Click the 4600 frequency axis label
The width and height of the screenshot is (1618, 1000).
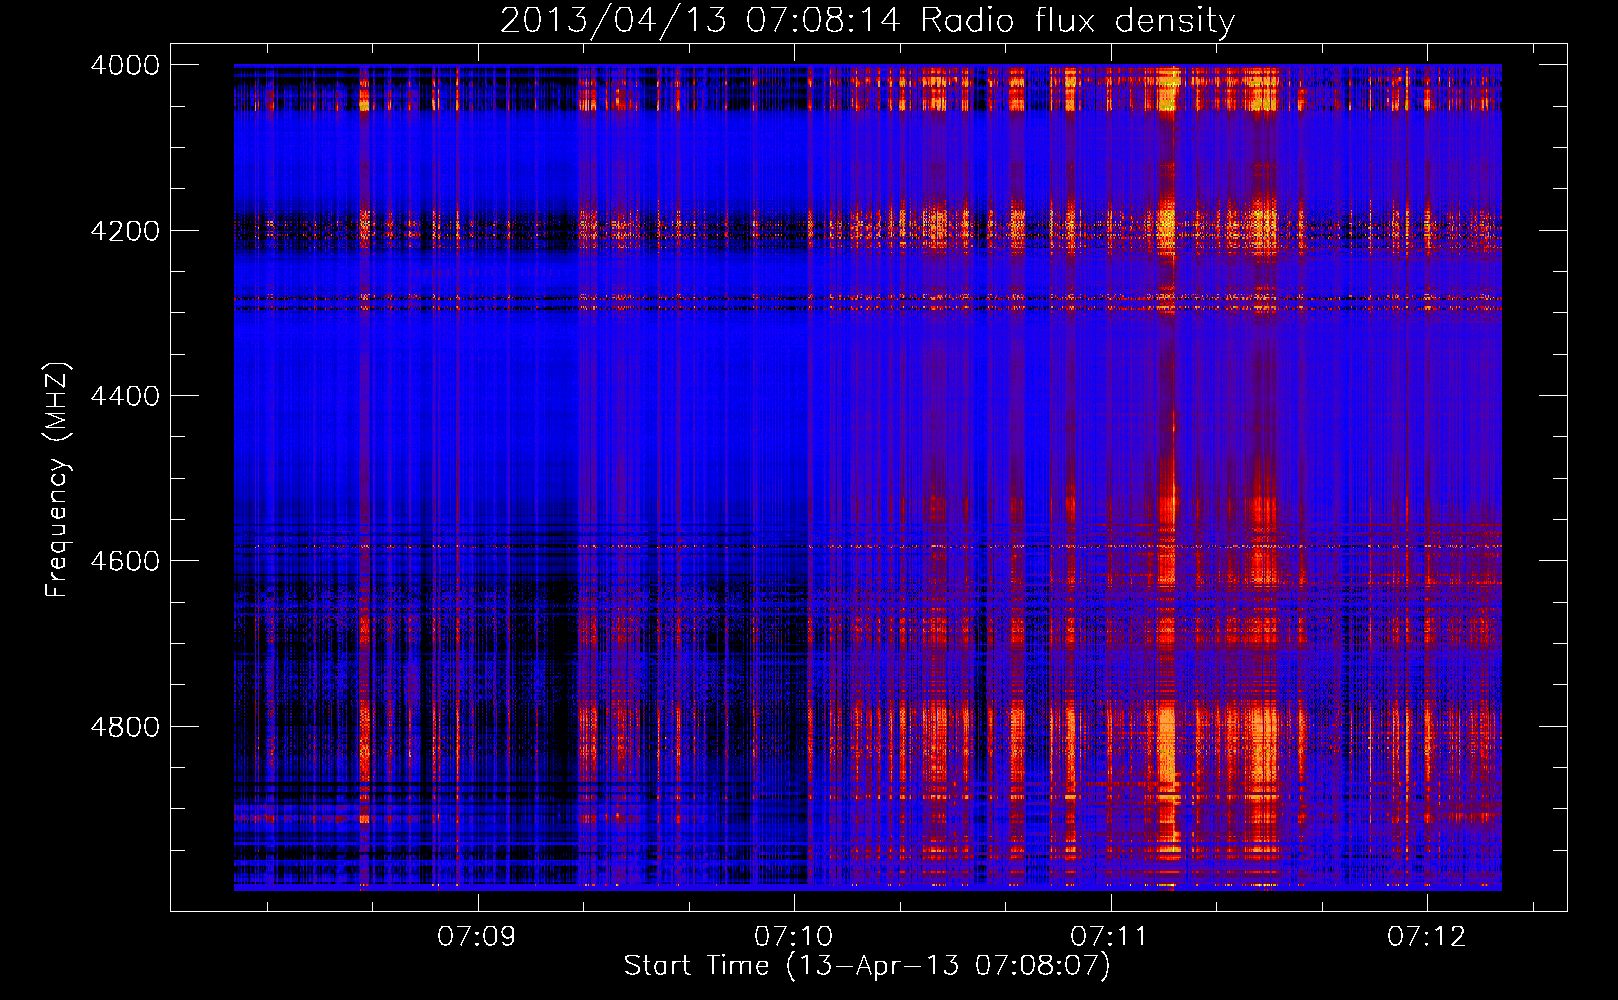click(125, 561)
